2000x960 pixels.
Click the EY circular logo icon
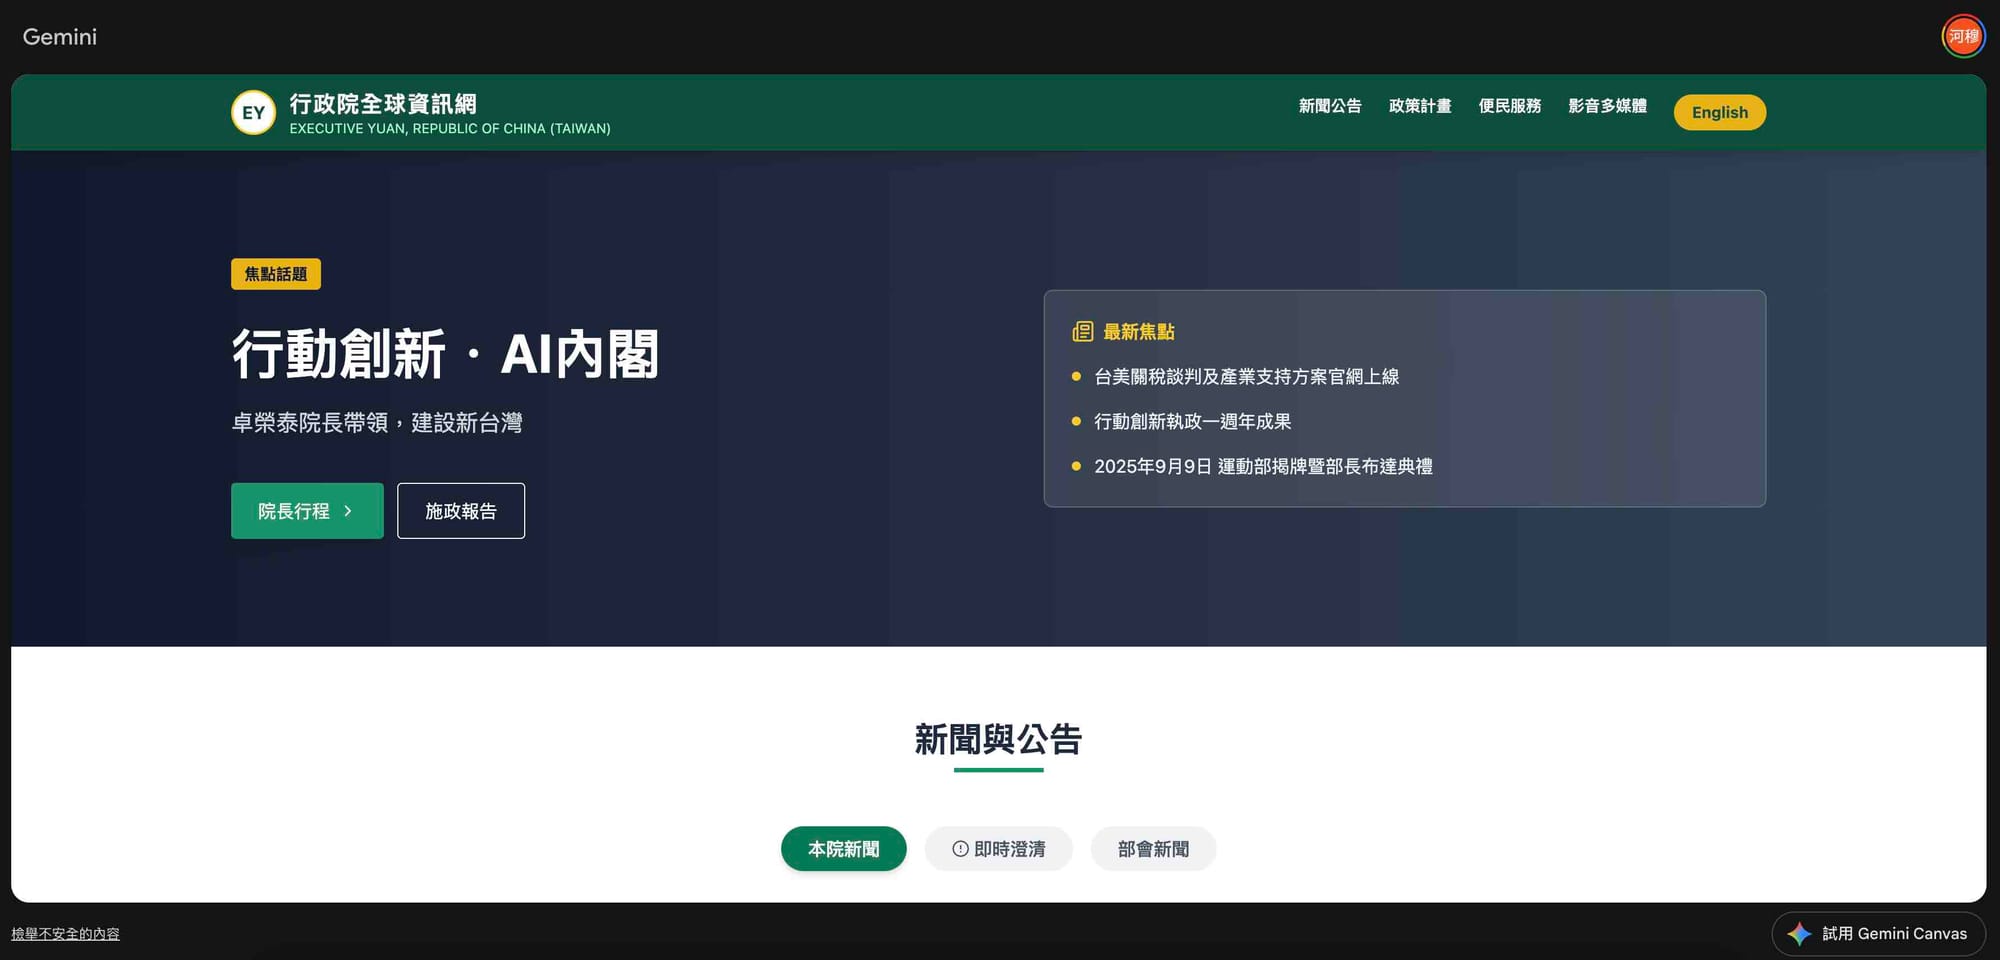coord(253,113)
